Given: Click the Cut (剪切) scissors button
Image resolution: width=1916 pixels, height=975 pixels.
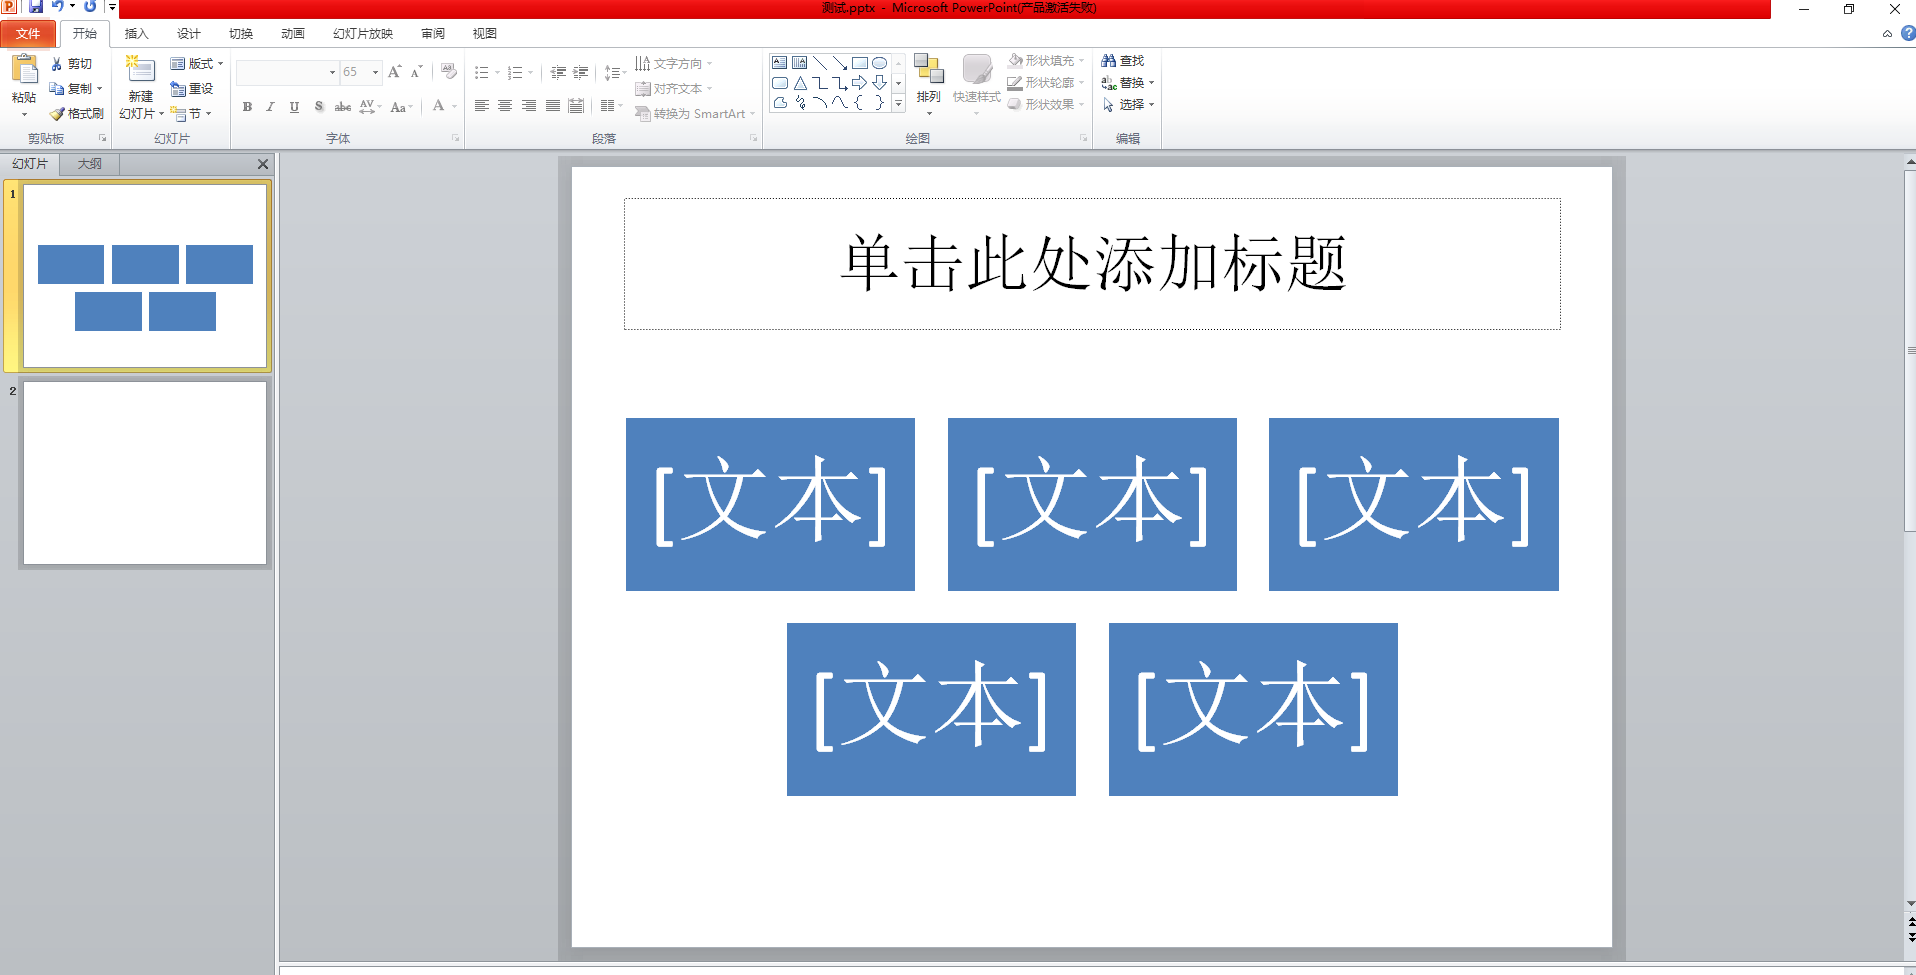Looking at the screenshot, I should [x=71, y=63].
